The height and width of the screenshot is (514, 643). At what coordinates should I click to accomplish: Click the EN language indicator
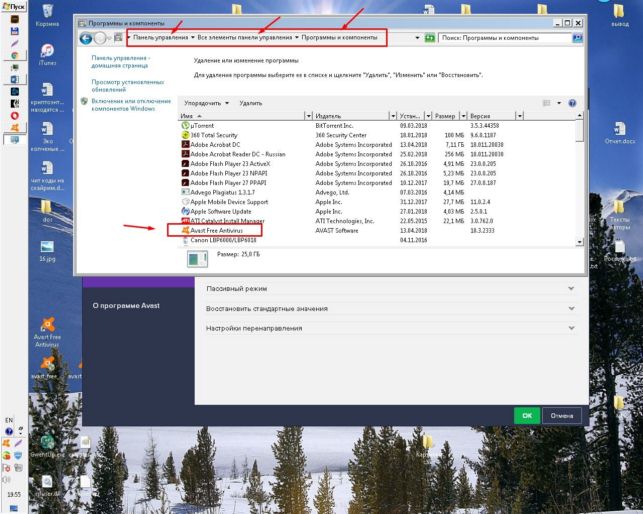click(9, 420)
